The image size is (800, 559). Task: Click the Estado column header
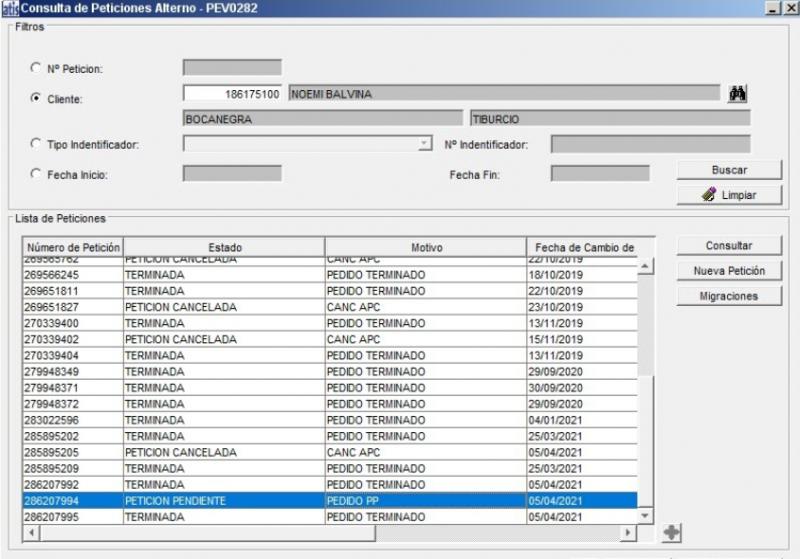pos(224,247)
